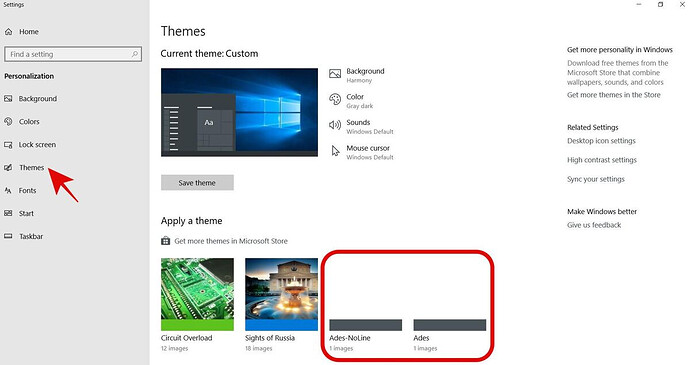
Task: Open the Start settings page
Action: (x=26, y=214)
